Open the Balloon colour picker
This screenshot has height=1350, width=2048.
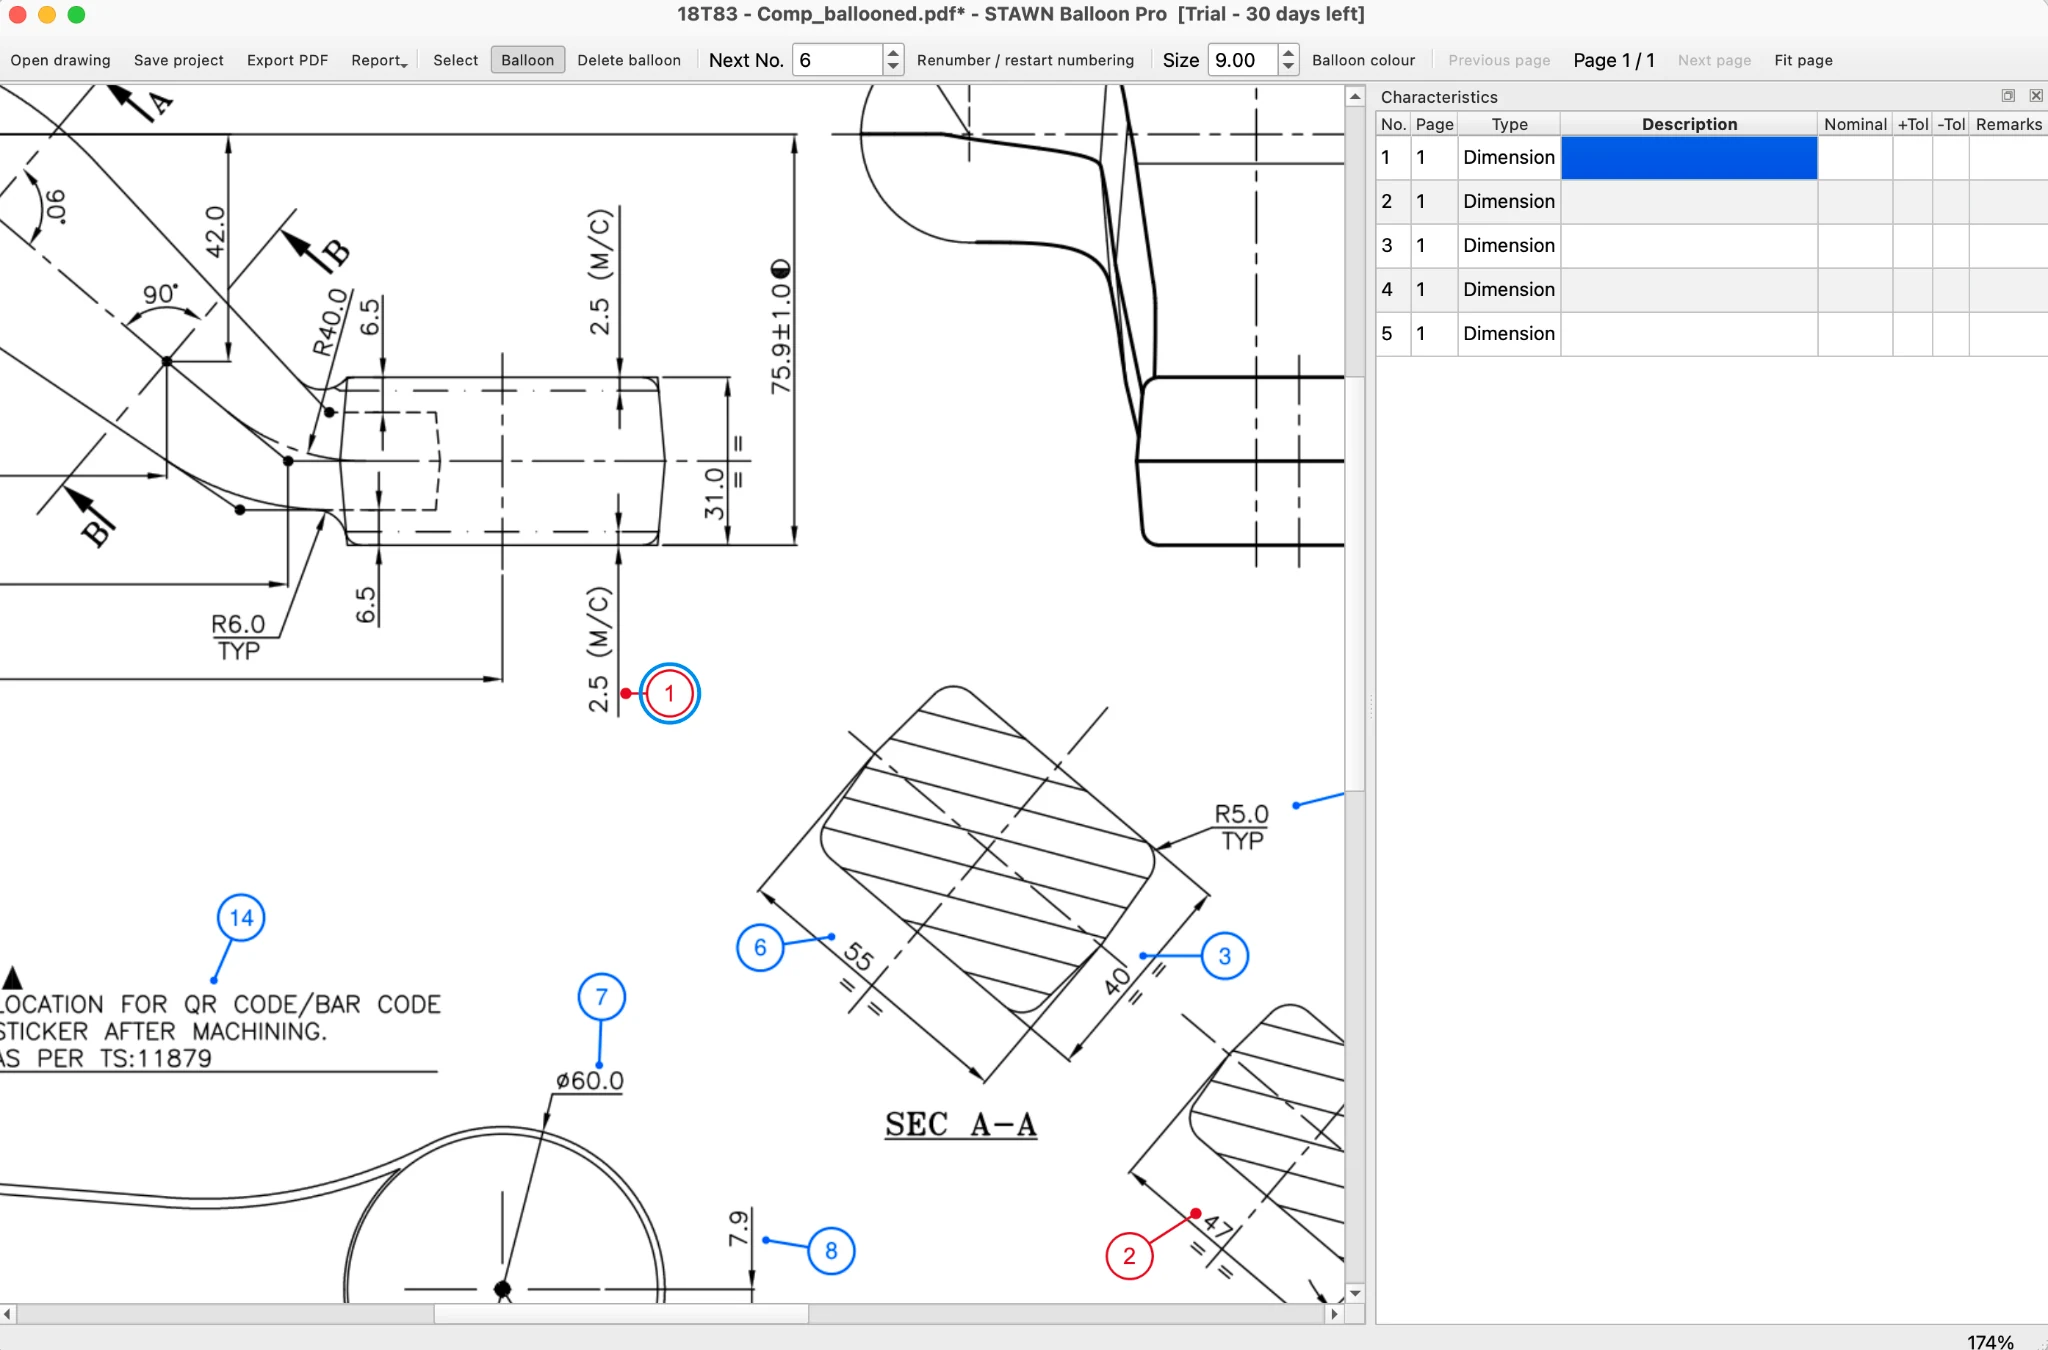tap(1363, 60)
